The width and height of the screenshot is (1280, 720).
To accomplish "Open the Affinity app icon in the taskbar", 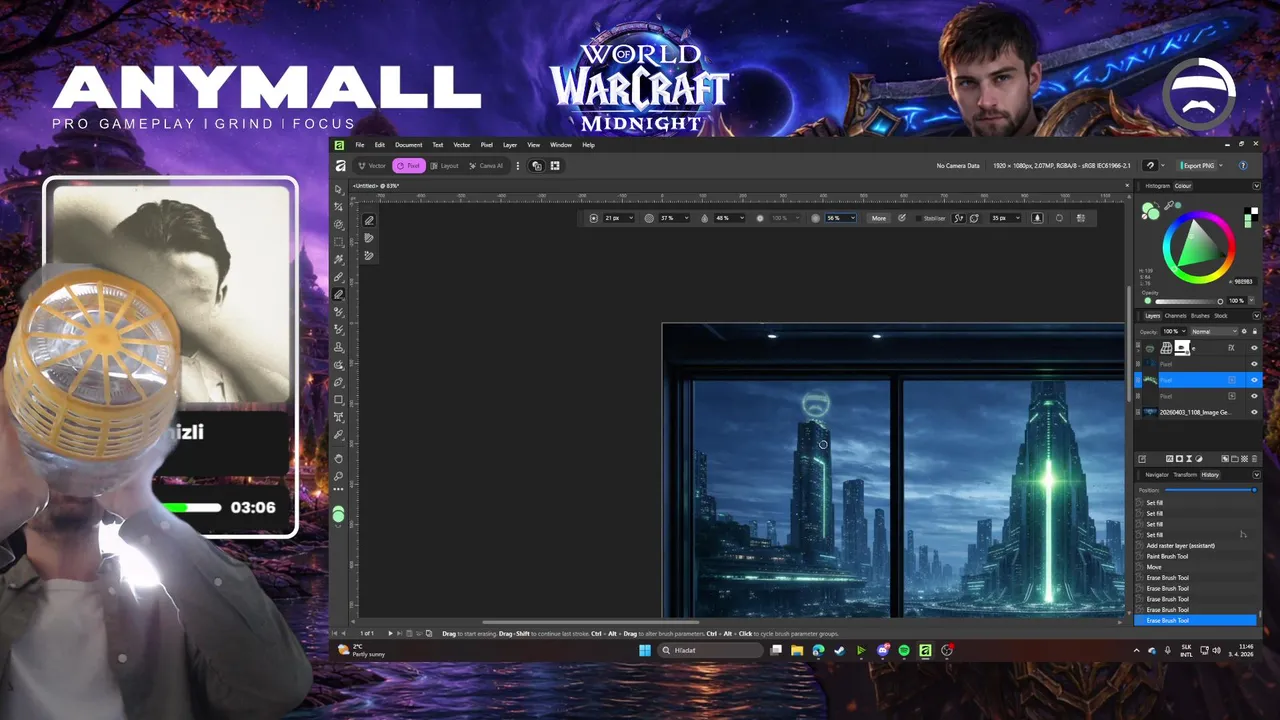I will (925, 650).
